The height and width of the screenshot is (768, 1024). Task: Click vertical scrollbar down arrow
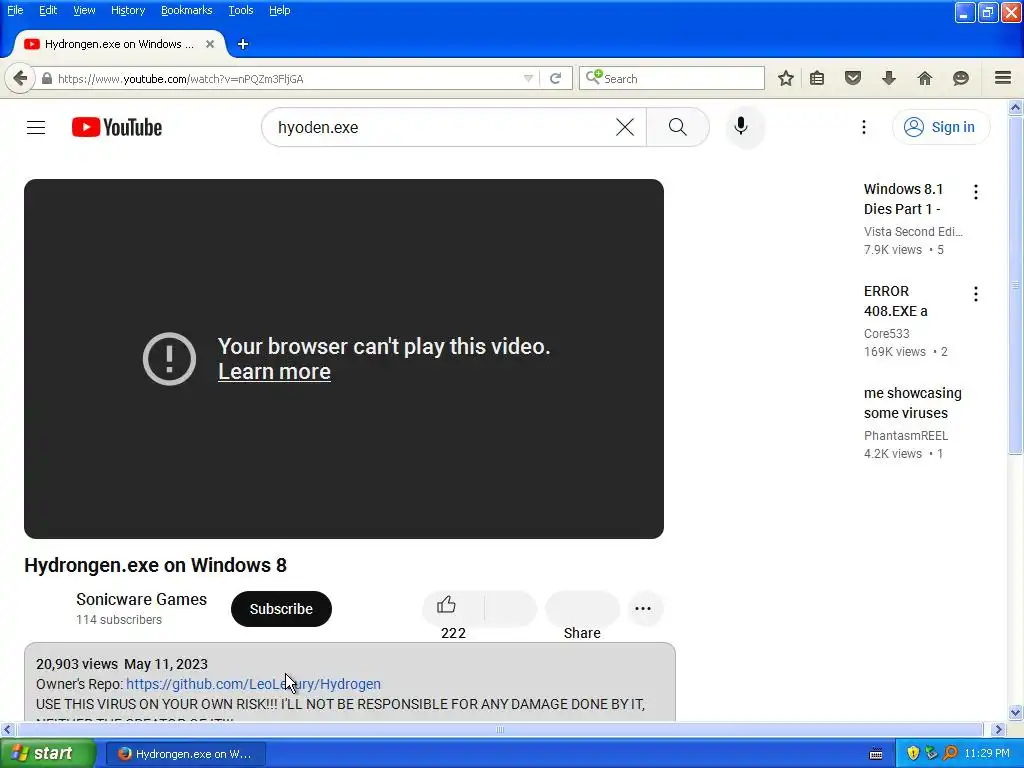(1016, 712)
